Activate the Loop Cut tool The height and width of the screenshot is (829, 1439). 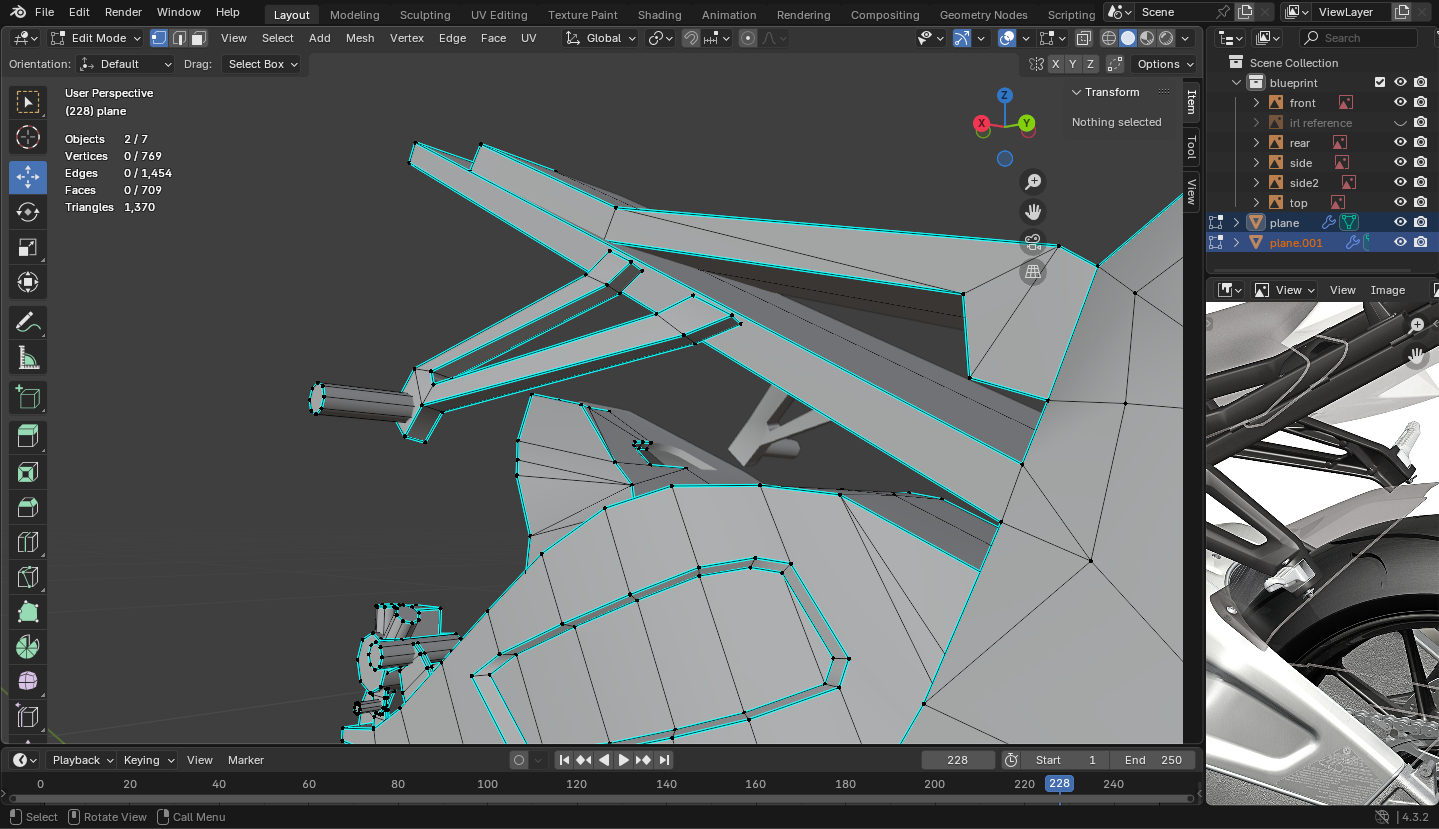(28, 542)
